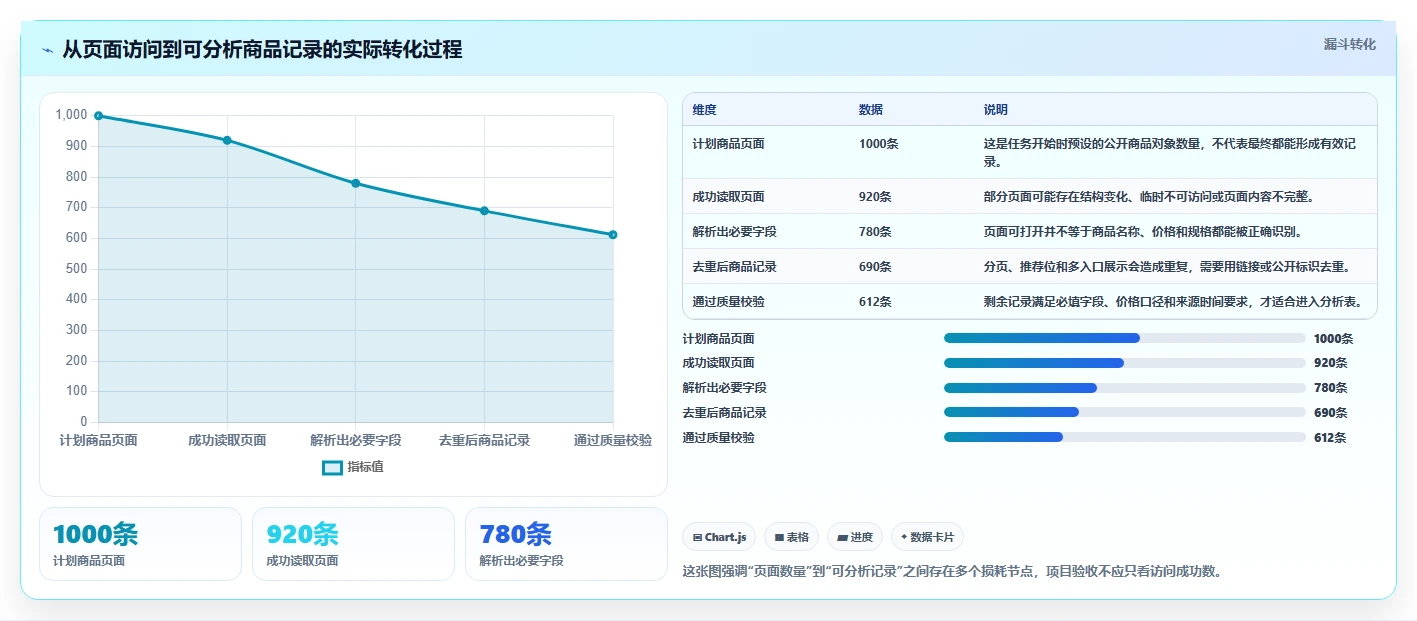
Task: Click chart data point at 通过质量校验
Action: pos(613,235)
